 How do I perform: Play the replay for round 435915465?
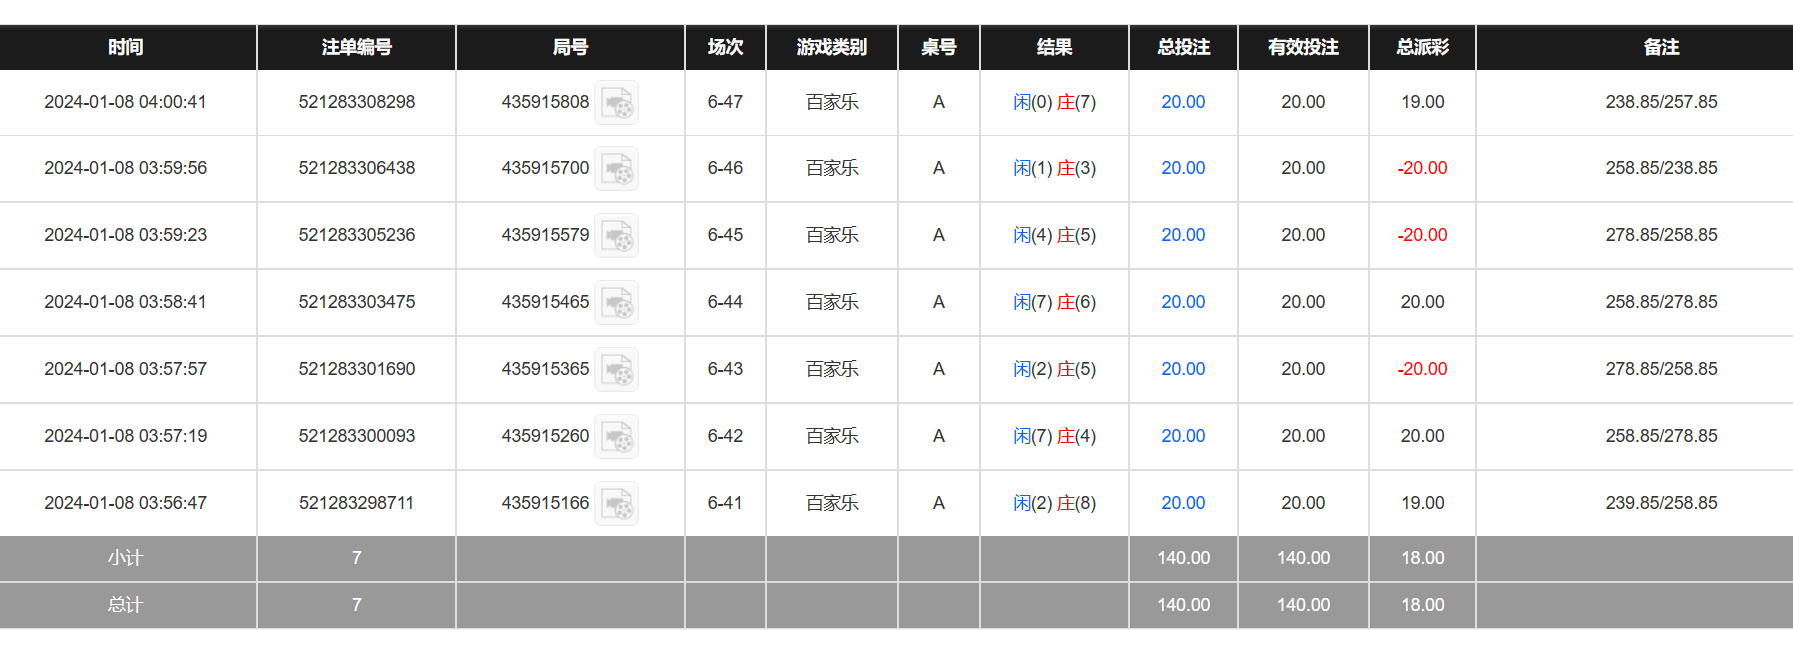tap(616, 303)
